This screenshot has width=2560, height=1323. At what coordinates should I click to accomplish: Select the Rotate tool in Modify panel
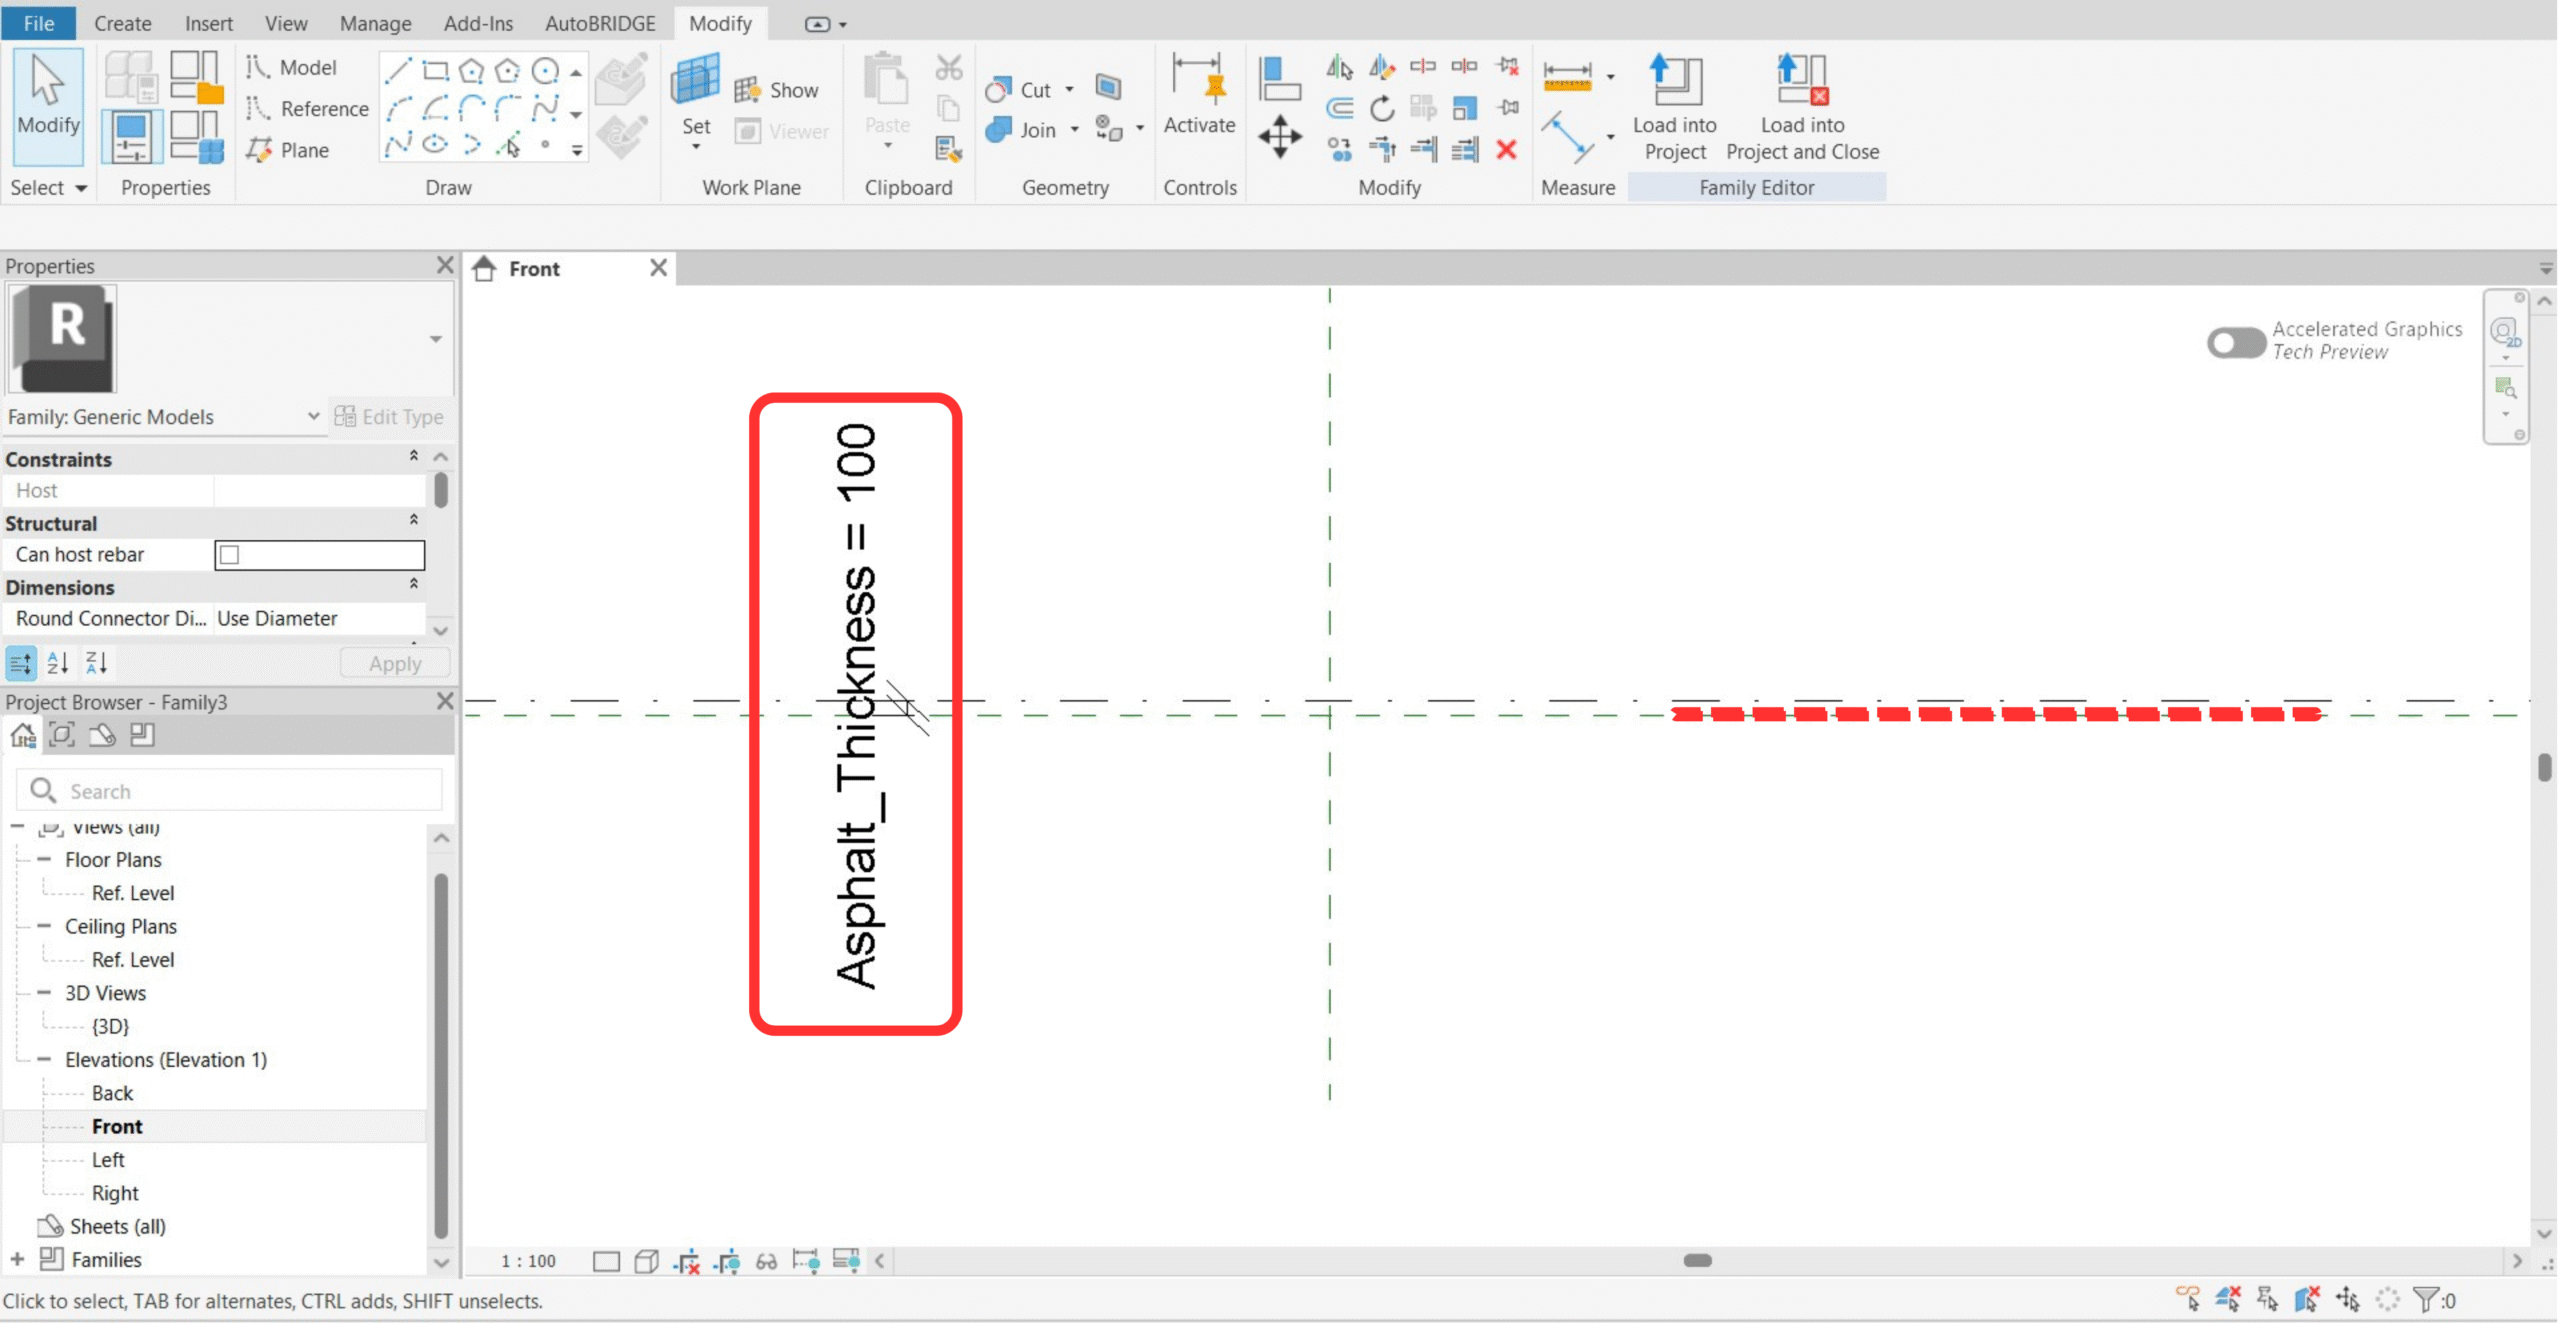[x=1382, y=108]
